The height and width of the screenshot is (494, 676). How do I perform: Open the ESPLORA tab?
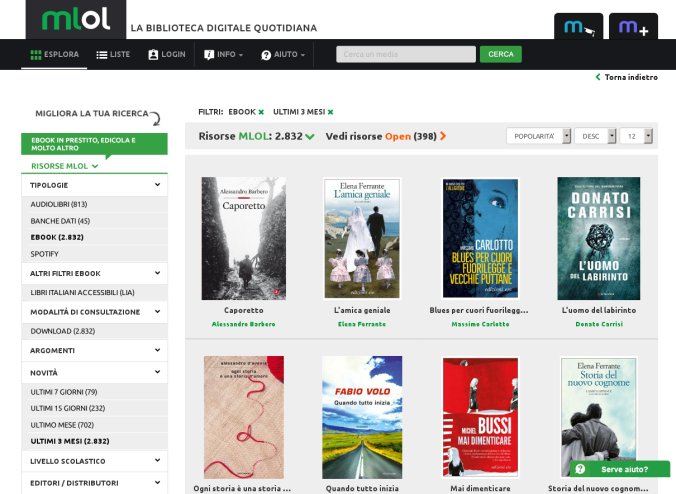pyautogui.click(x=54, y=54)
